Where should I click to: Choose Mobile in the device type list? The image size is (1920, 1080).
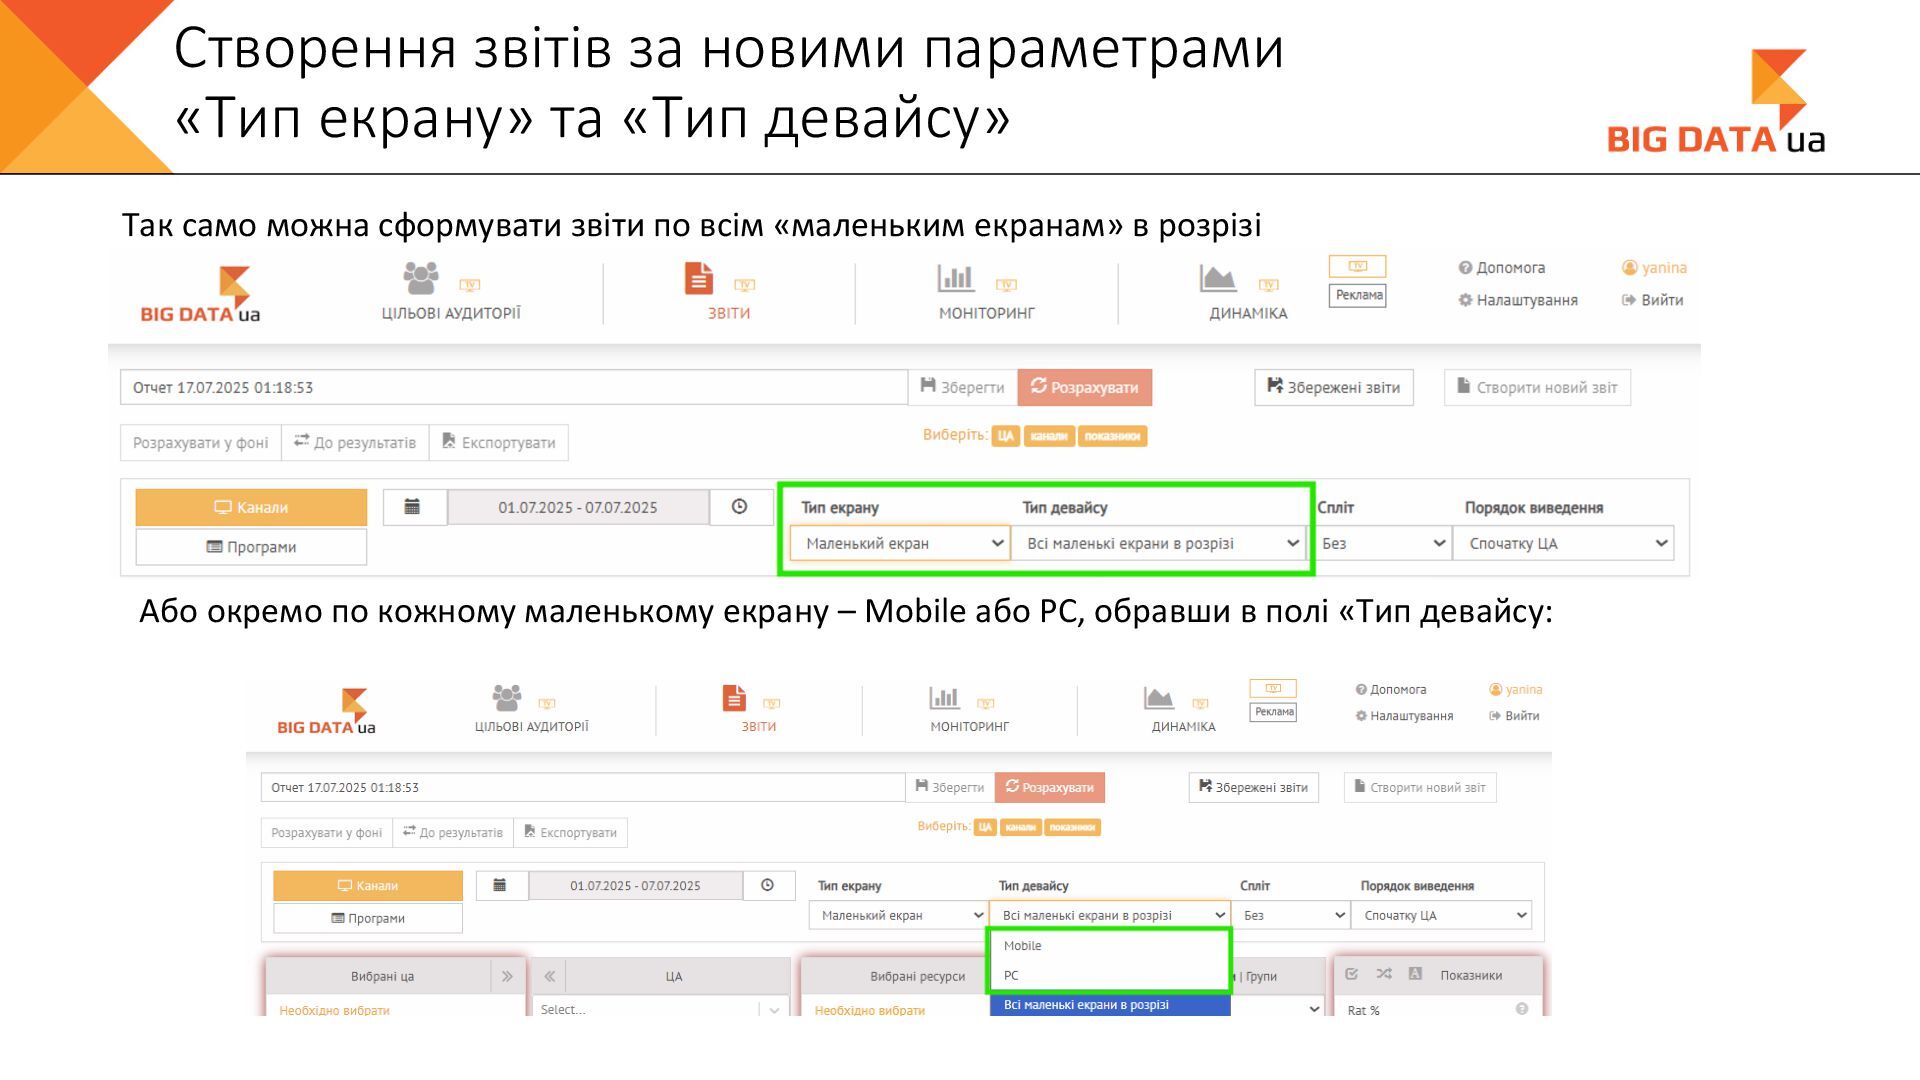coord(1109,946)
